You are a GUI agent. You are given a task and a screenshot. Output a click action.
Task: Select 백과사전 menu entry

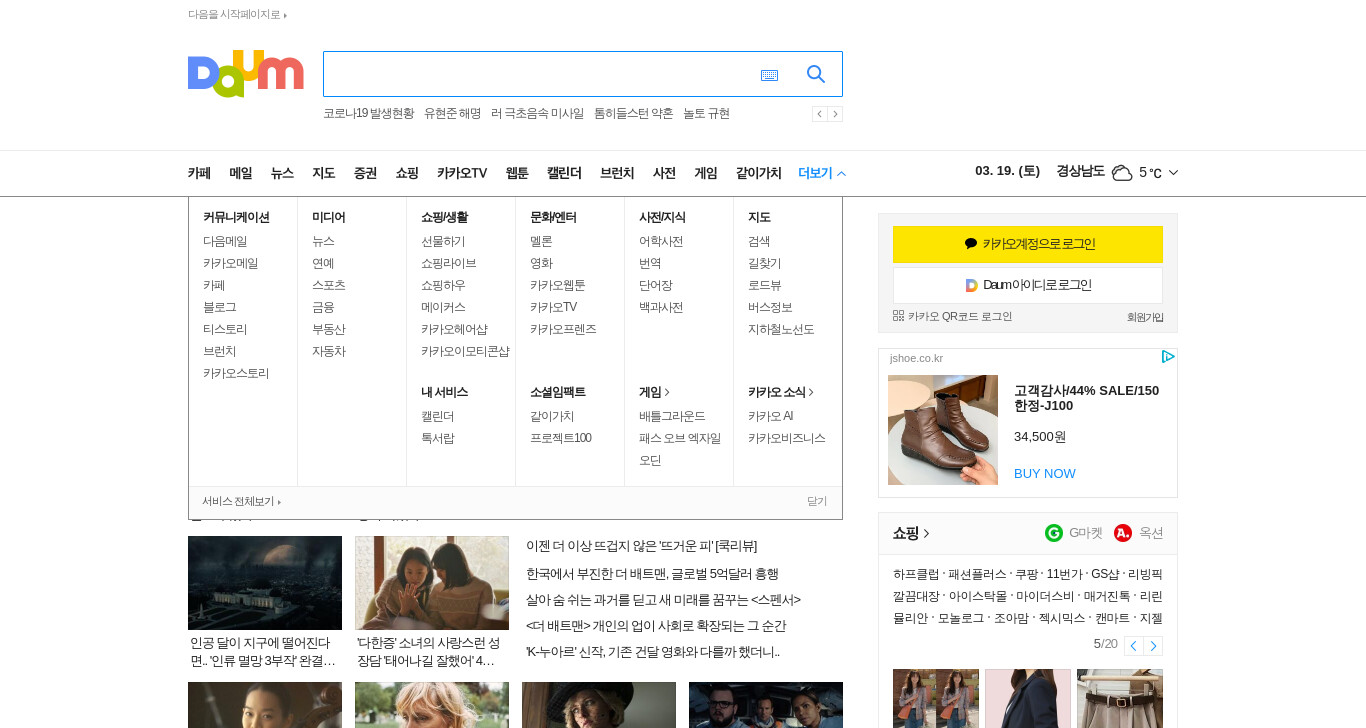click(x=661, y=307)
